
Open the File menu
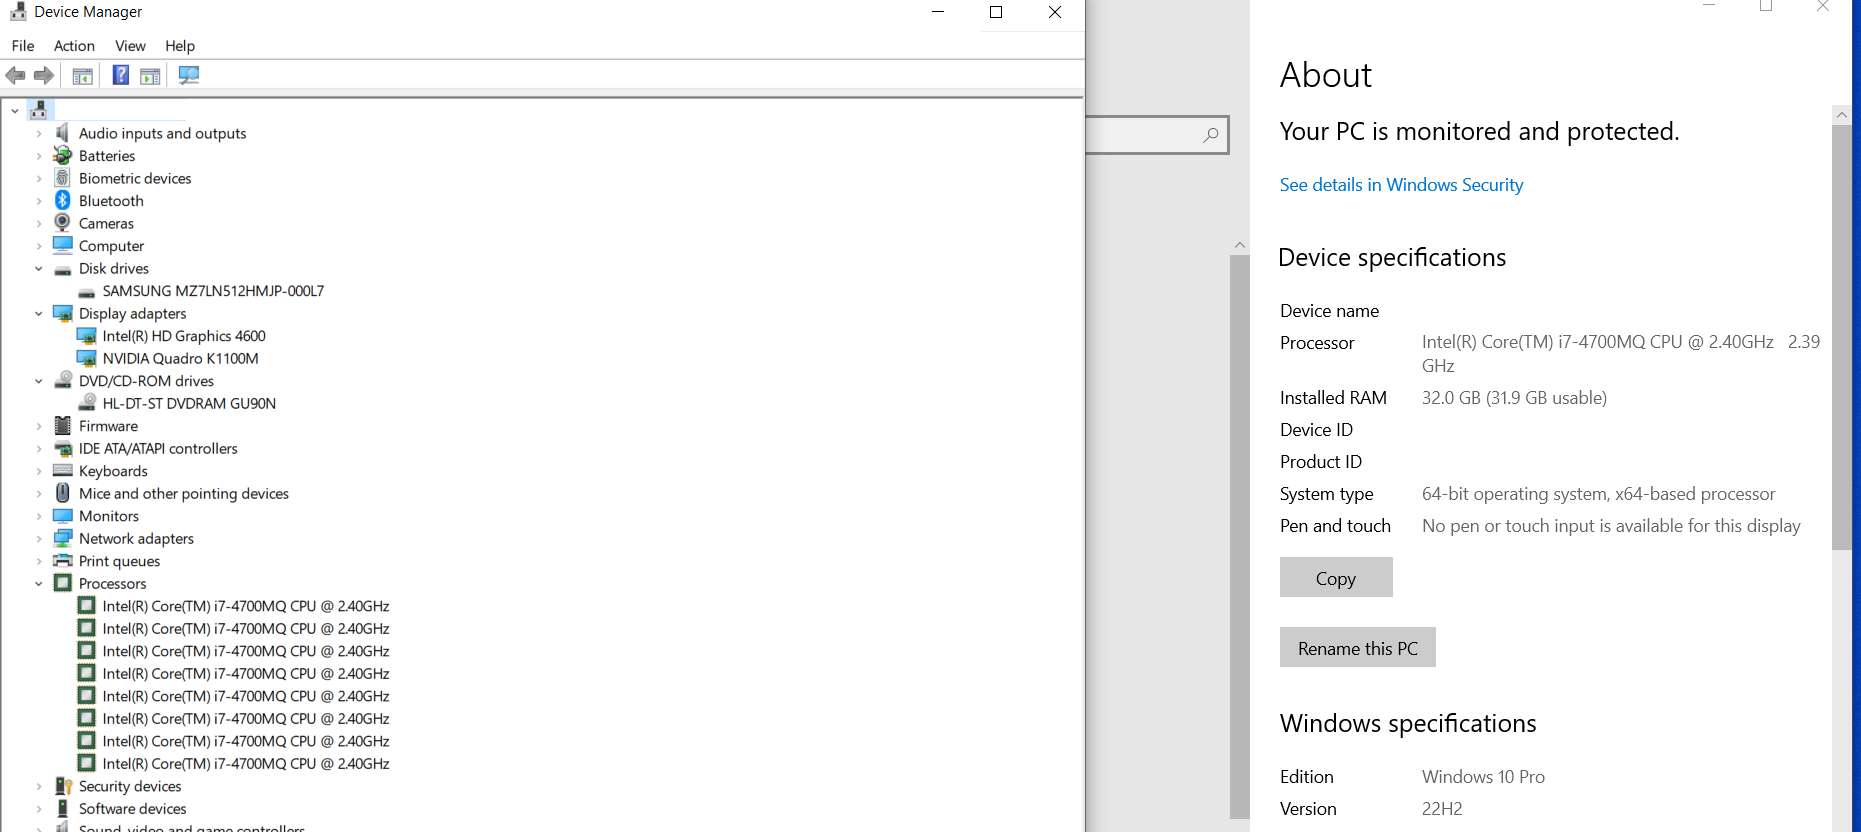tap(23, 46)
